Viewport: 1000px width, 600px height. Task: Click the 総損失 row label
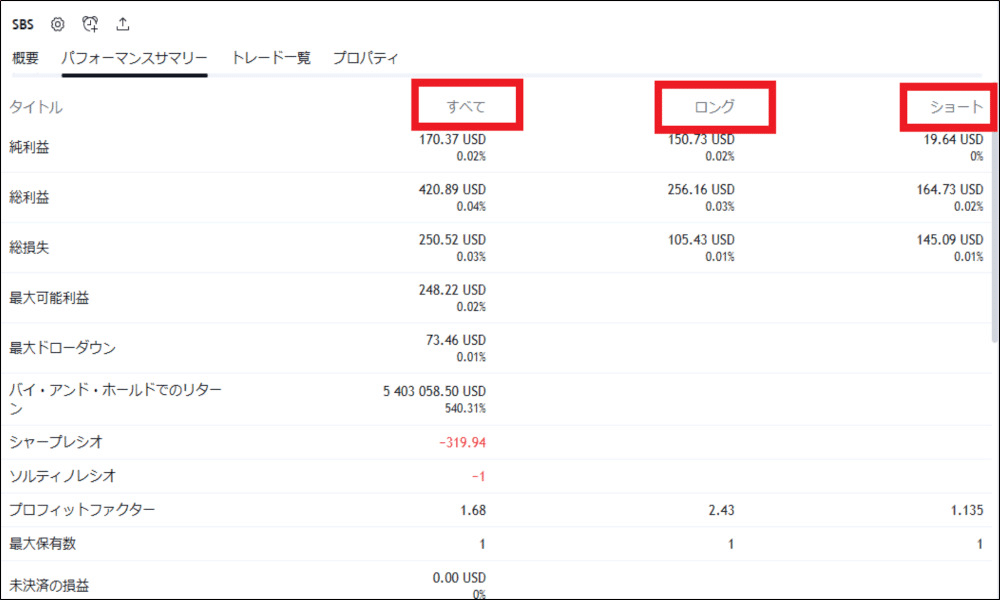(x=29, y=247)
